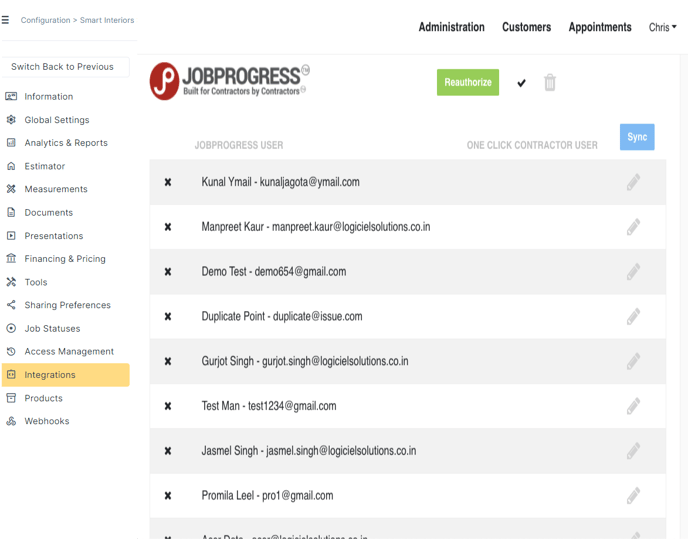
Task: Edit mapping for Test Man with pencil
Action: coord(633,406)
